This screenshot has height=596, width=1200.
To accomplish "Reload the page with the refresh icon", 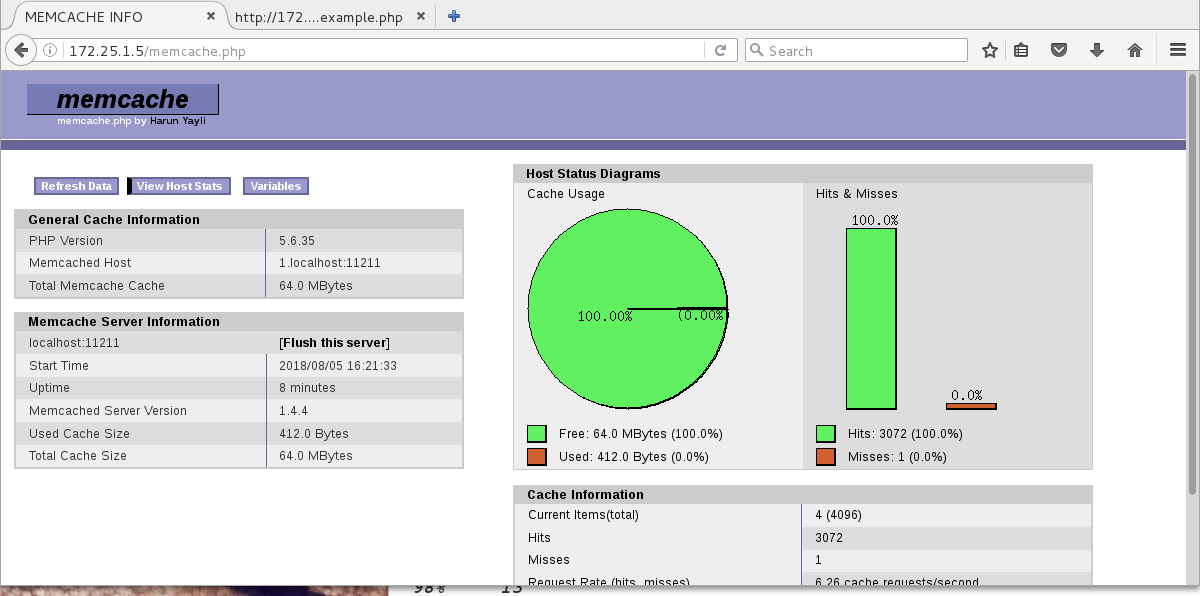I will point(720,50).
